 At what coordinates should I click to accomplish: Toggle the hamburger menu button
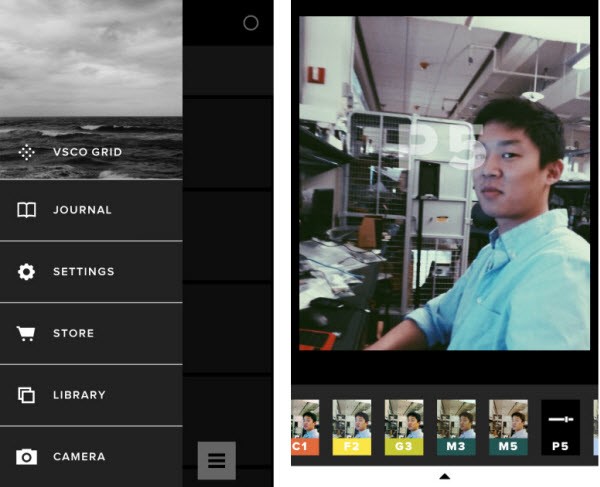tap(216, 460)
